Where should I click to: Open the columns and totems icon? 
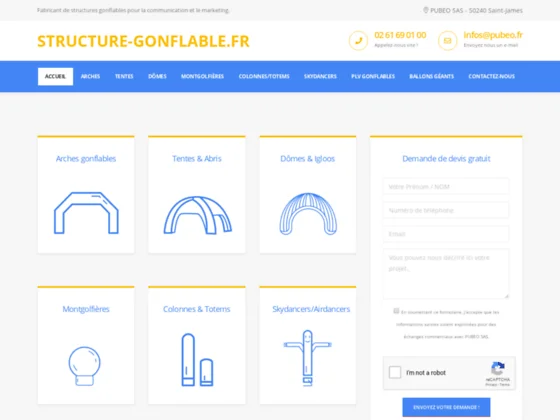click(198, 360)
